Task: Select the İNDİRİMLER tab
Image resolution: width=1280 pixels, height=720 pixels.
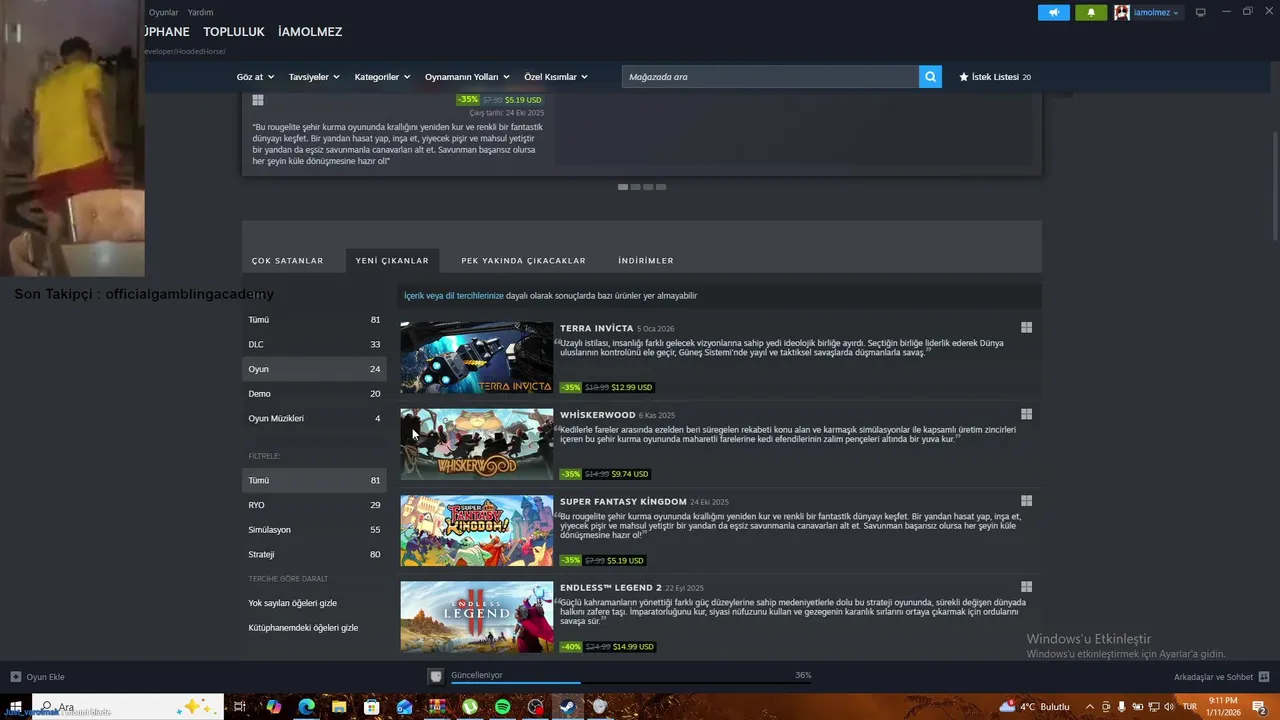Action: tap(646, 261)
